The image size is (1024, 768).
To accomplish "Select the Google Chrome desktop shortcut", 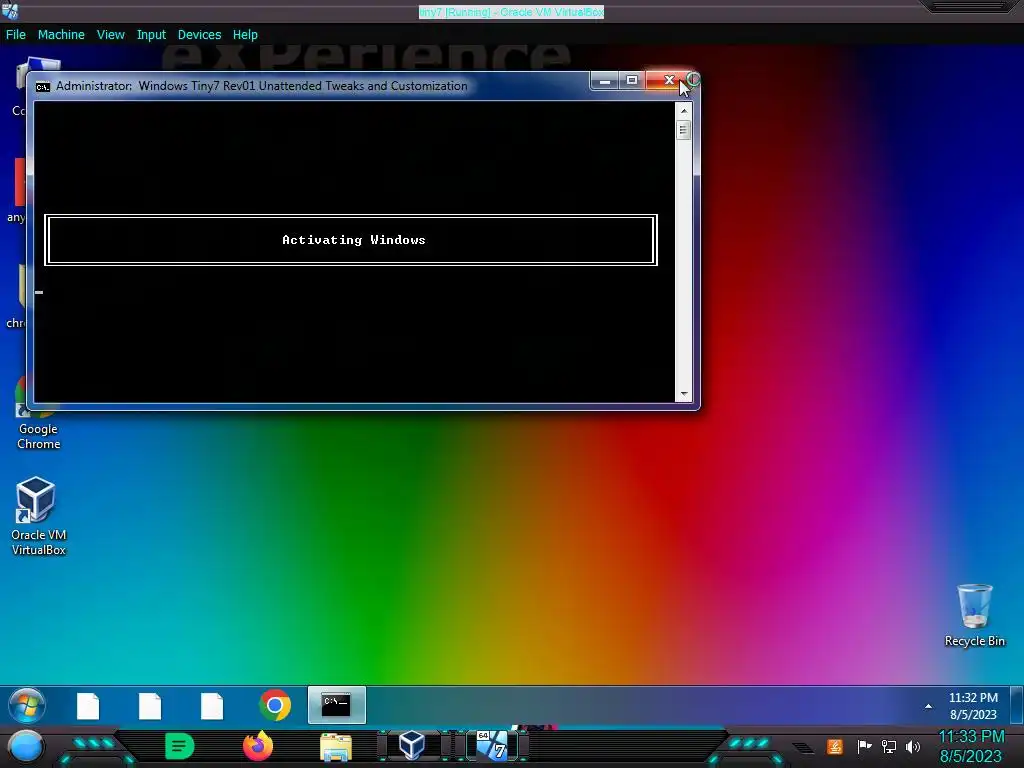I will coord(38,413).
